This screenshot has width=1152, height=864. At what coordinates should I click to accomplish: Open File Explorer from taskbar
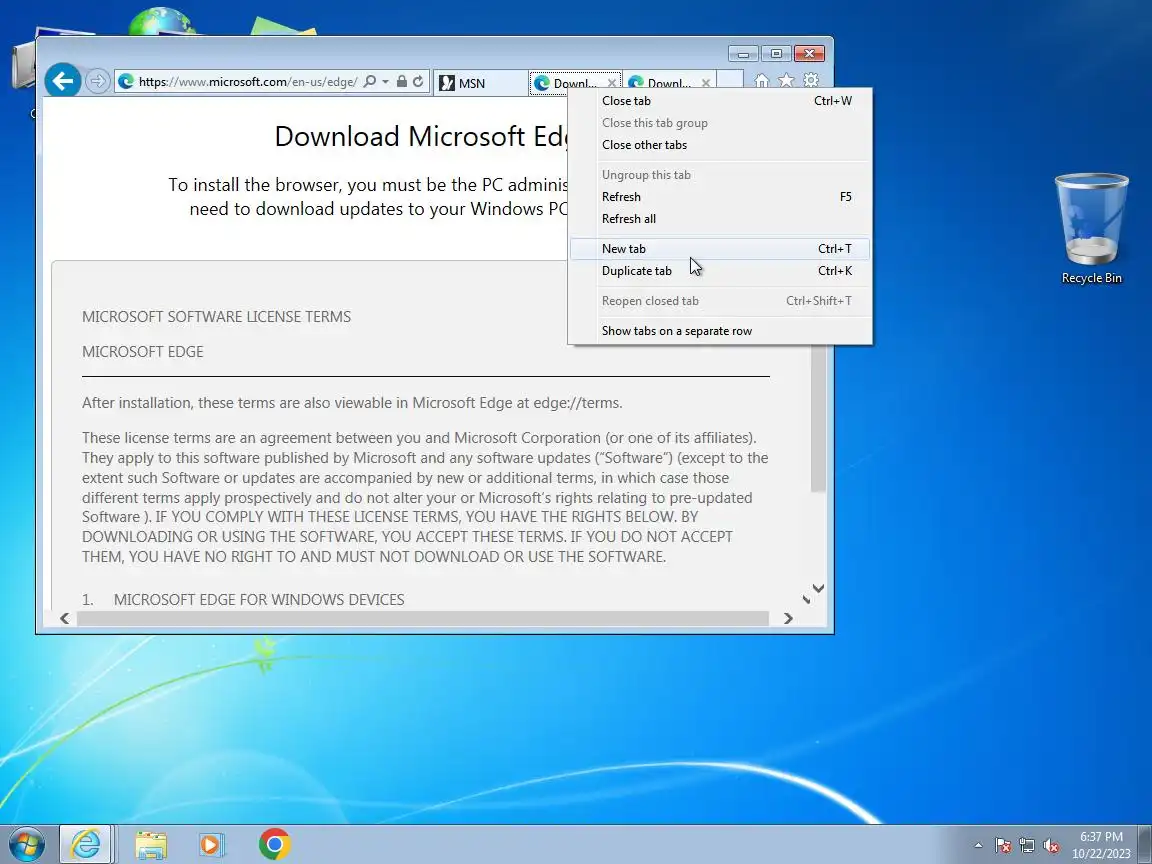(151, 844)
